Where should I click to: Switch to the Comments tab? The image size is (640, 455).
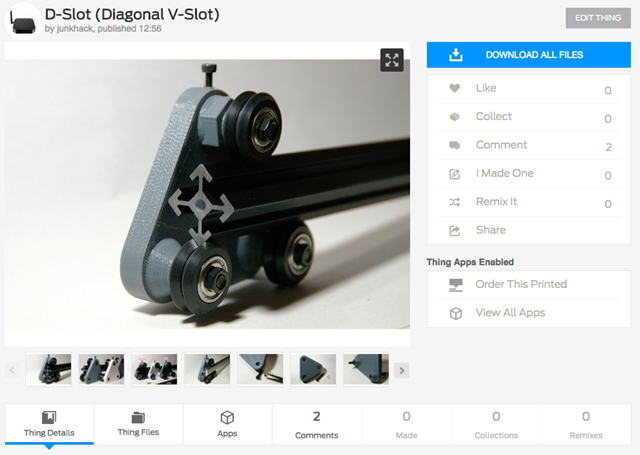click(x=317, y=424)
